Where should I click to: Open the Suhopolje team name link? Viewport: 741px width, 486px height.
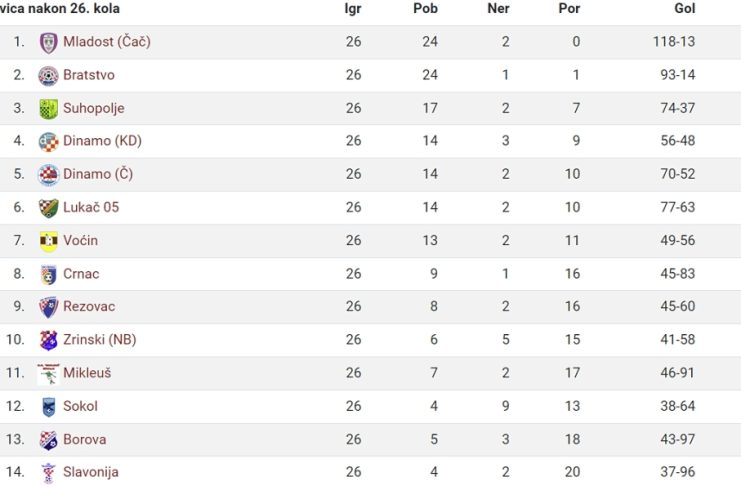pos(94,108)
